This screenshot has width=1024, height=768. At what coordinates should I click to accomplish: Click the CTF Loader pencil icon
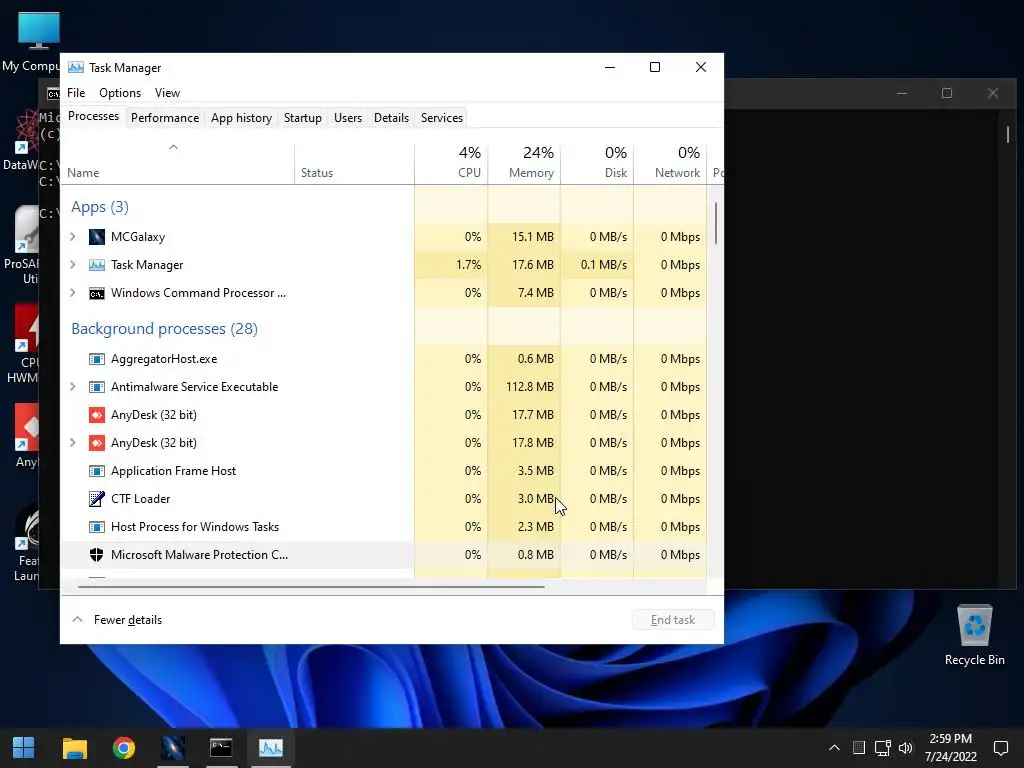click(97, 499)
